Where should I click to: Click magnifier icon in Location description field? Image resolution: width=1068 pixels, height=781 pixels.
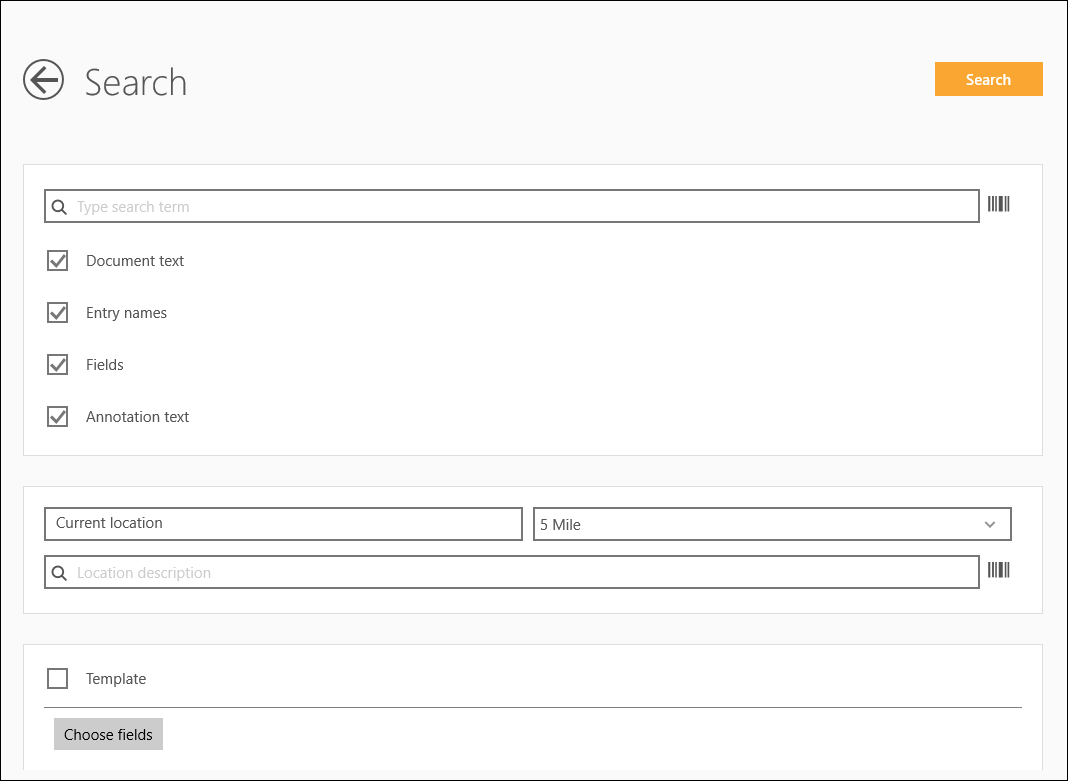pos(59,573)
